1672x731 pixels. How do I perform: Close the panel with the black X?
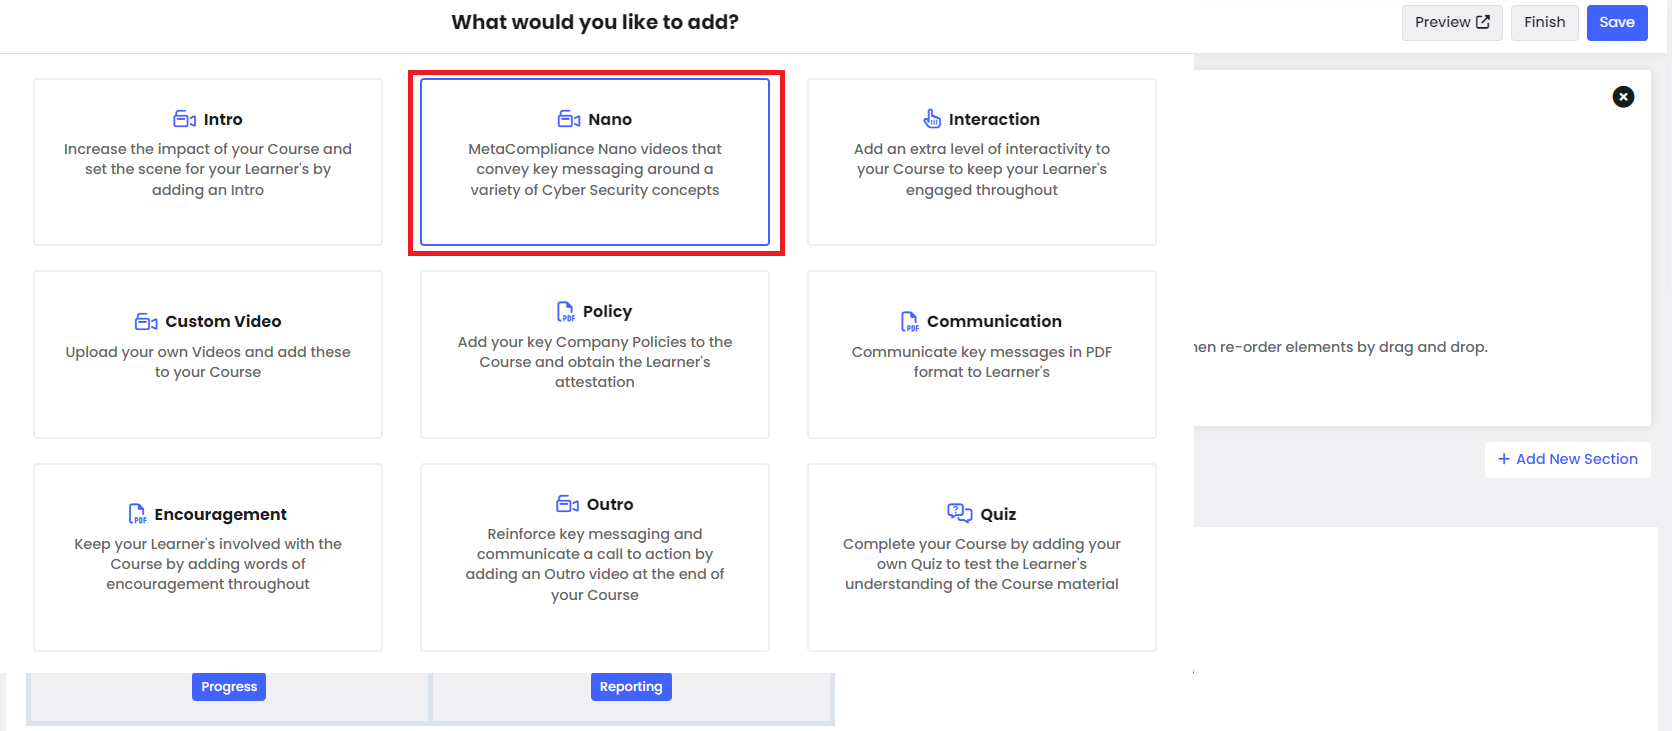[x=1623, y=96]
